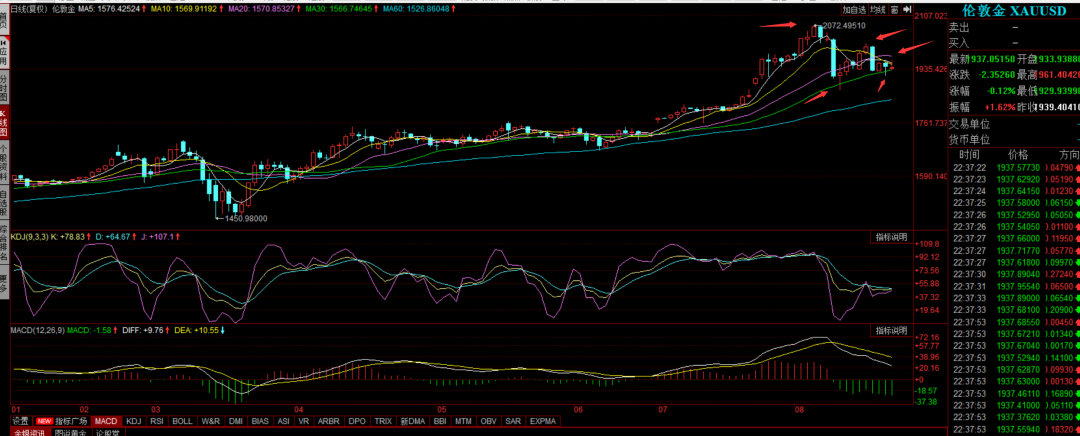Switch to the BOLL indicator tab
1080x436 pixels.
[183, 422]
